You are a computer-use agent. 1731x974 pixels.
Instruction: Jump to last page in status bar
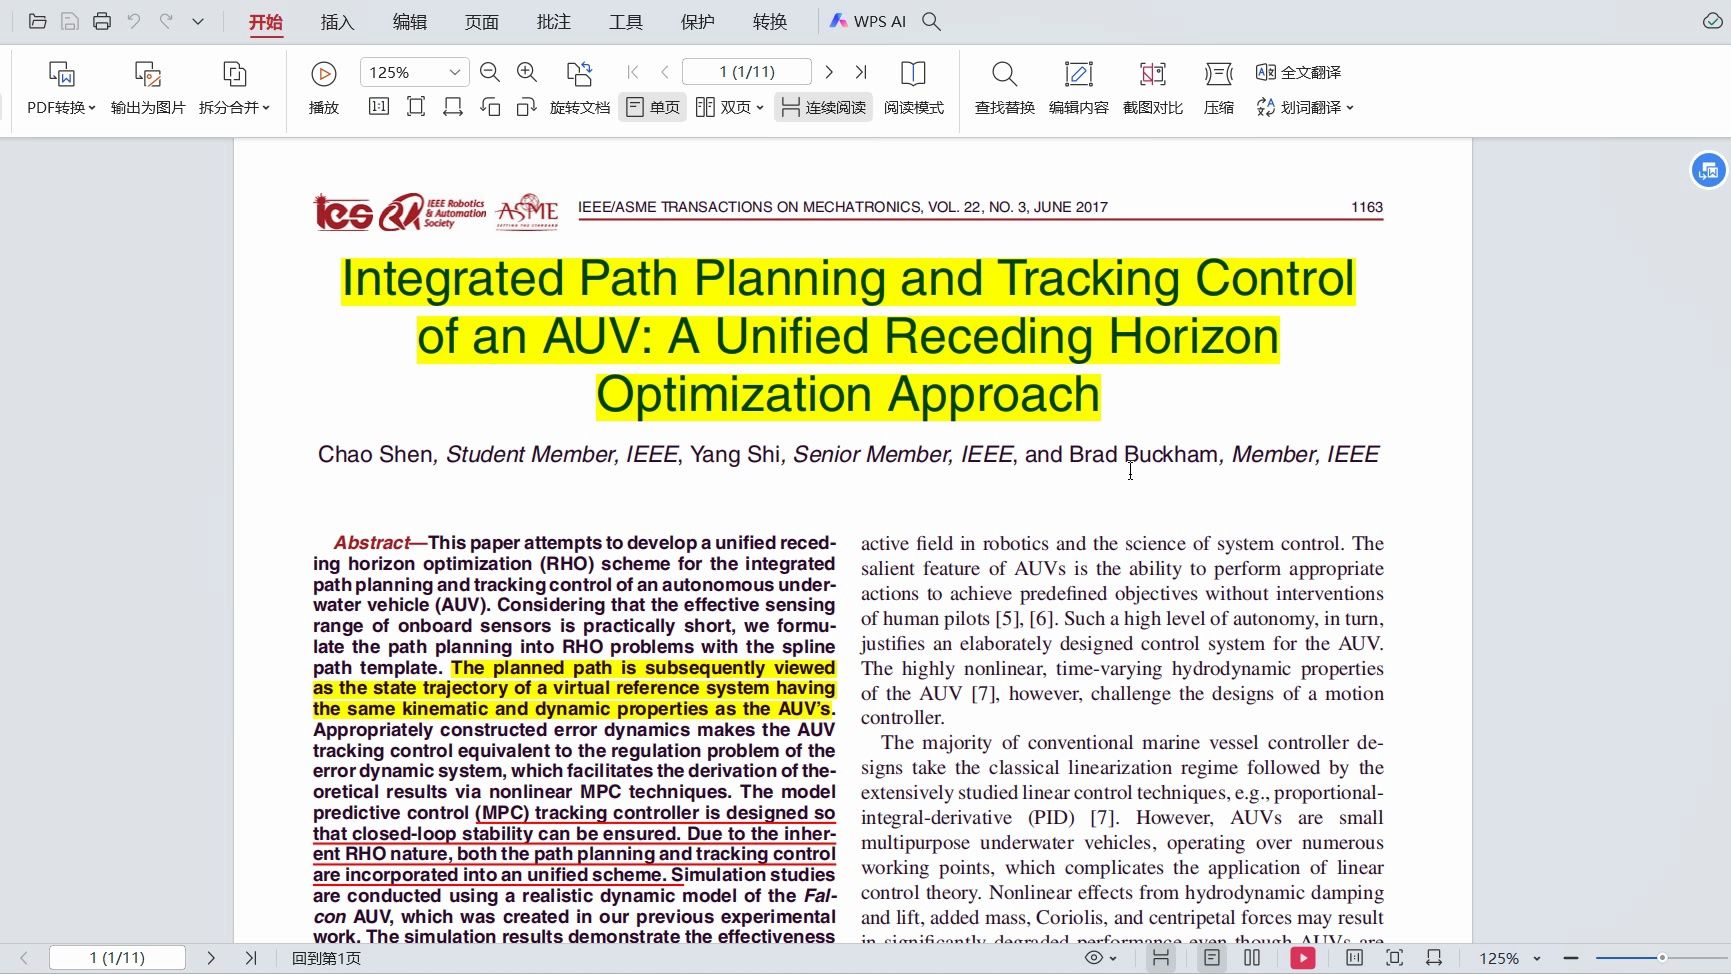click(x=250, y=958)
